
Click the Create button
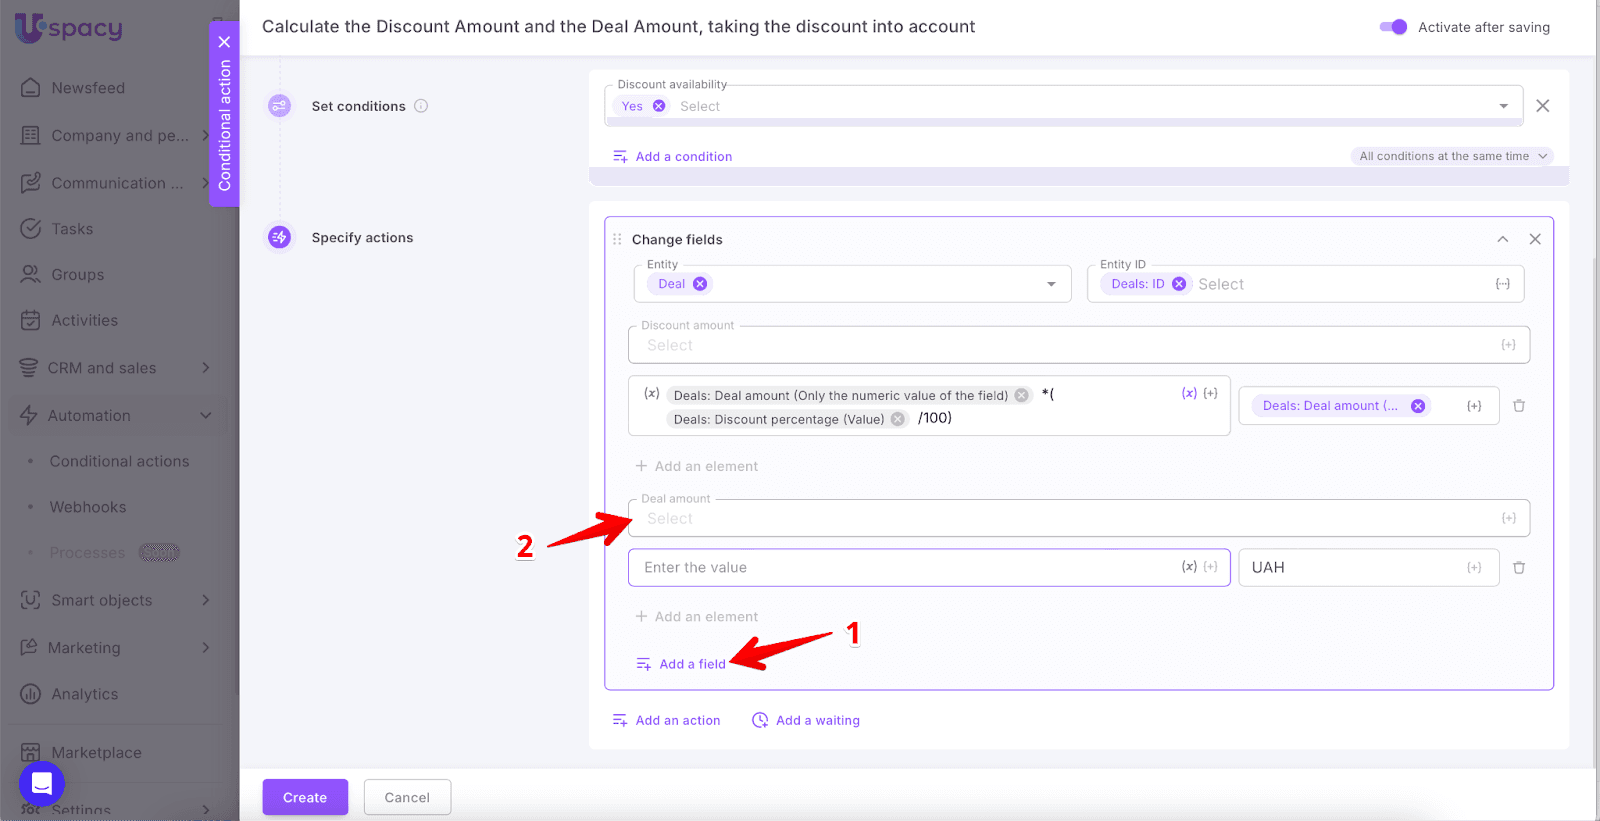click(305, 797)
